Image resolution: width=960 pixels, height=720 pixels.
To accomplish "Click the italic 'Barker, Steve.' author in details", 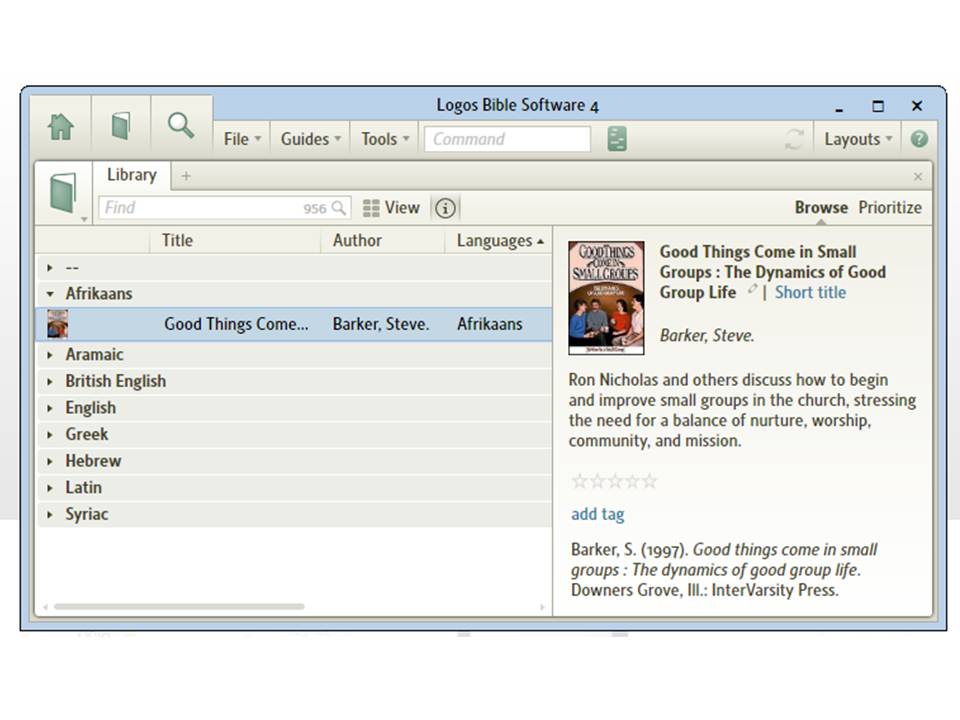I will (707, 336).
